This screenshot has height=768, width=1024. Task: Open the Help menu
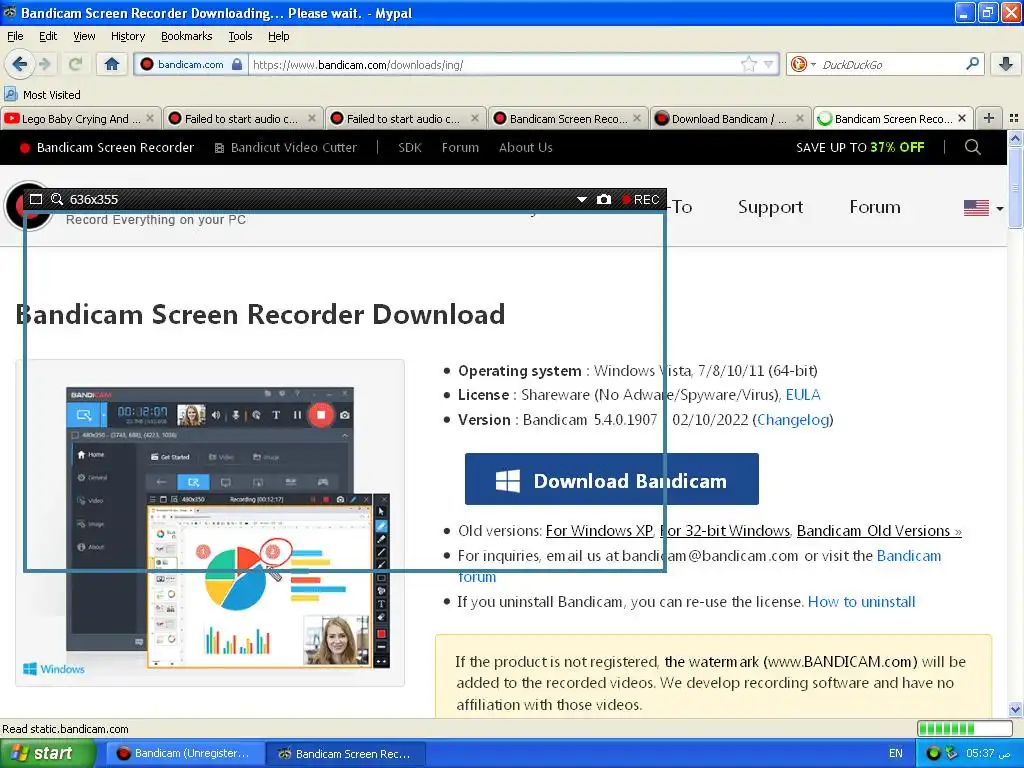[279, 36]
